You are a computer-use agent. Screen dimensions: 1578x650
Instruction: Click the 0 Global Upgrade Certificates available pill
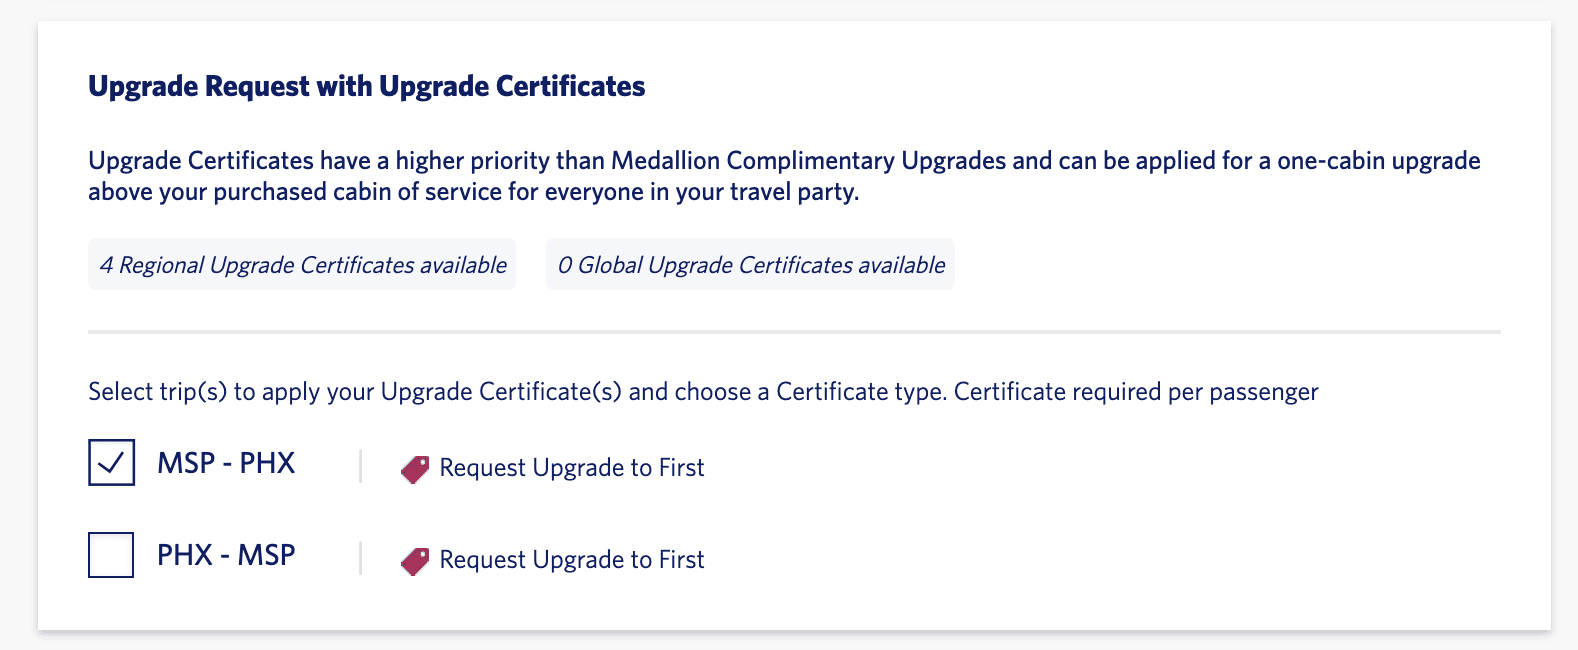coord(750,264)
